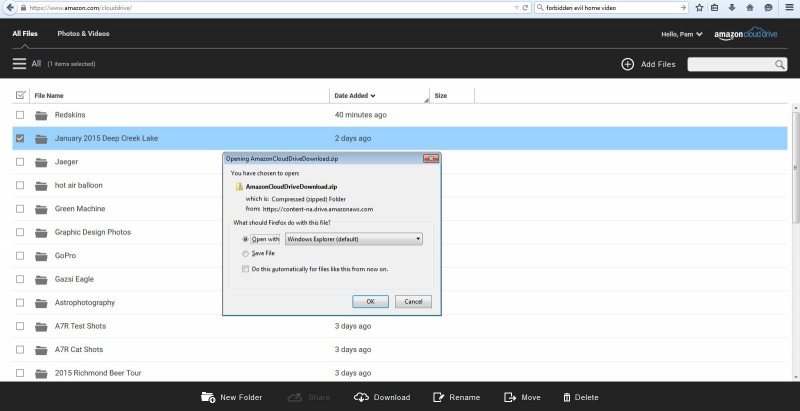Click the magnifier icon in Cloud Drive search

(x=780, y=64)
